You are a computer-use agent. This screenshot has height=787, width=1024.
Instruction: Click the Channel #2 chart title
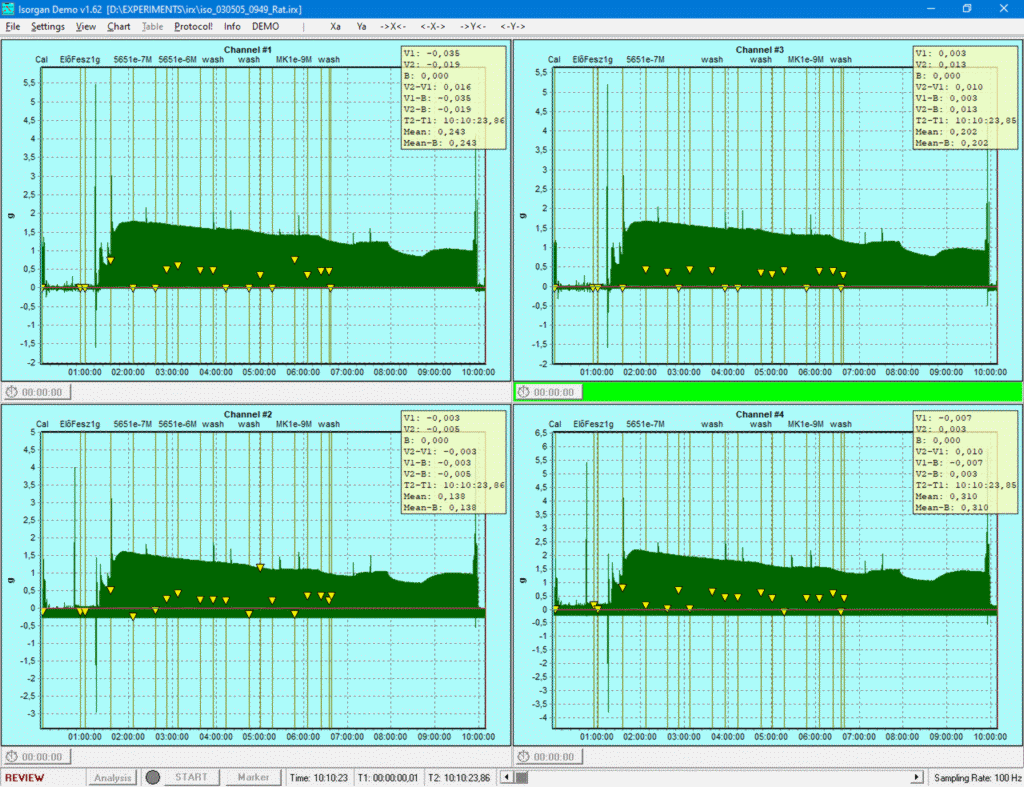pyautogui.click(x=248, y=414)
